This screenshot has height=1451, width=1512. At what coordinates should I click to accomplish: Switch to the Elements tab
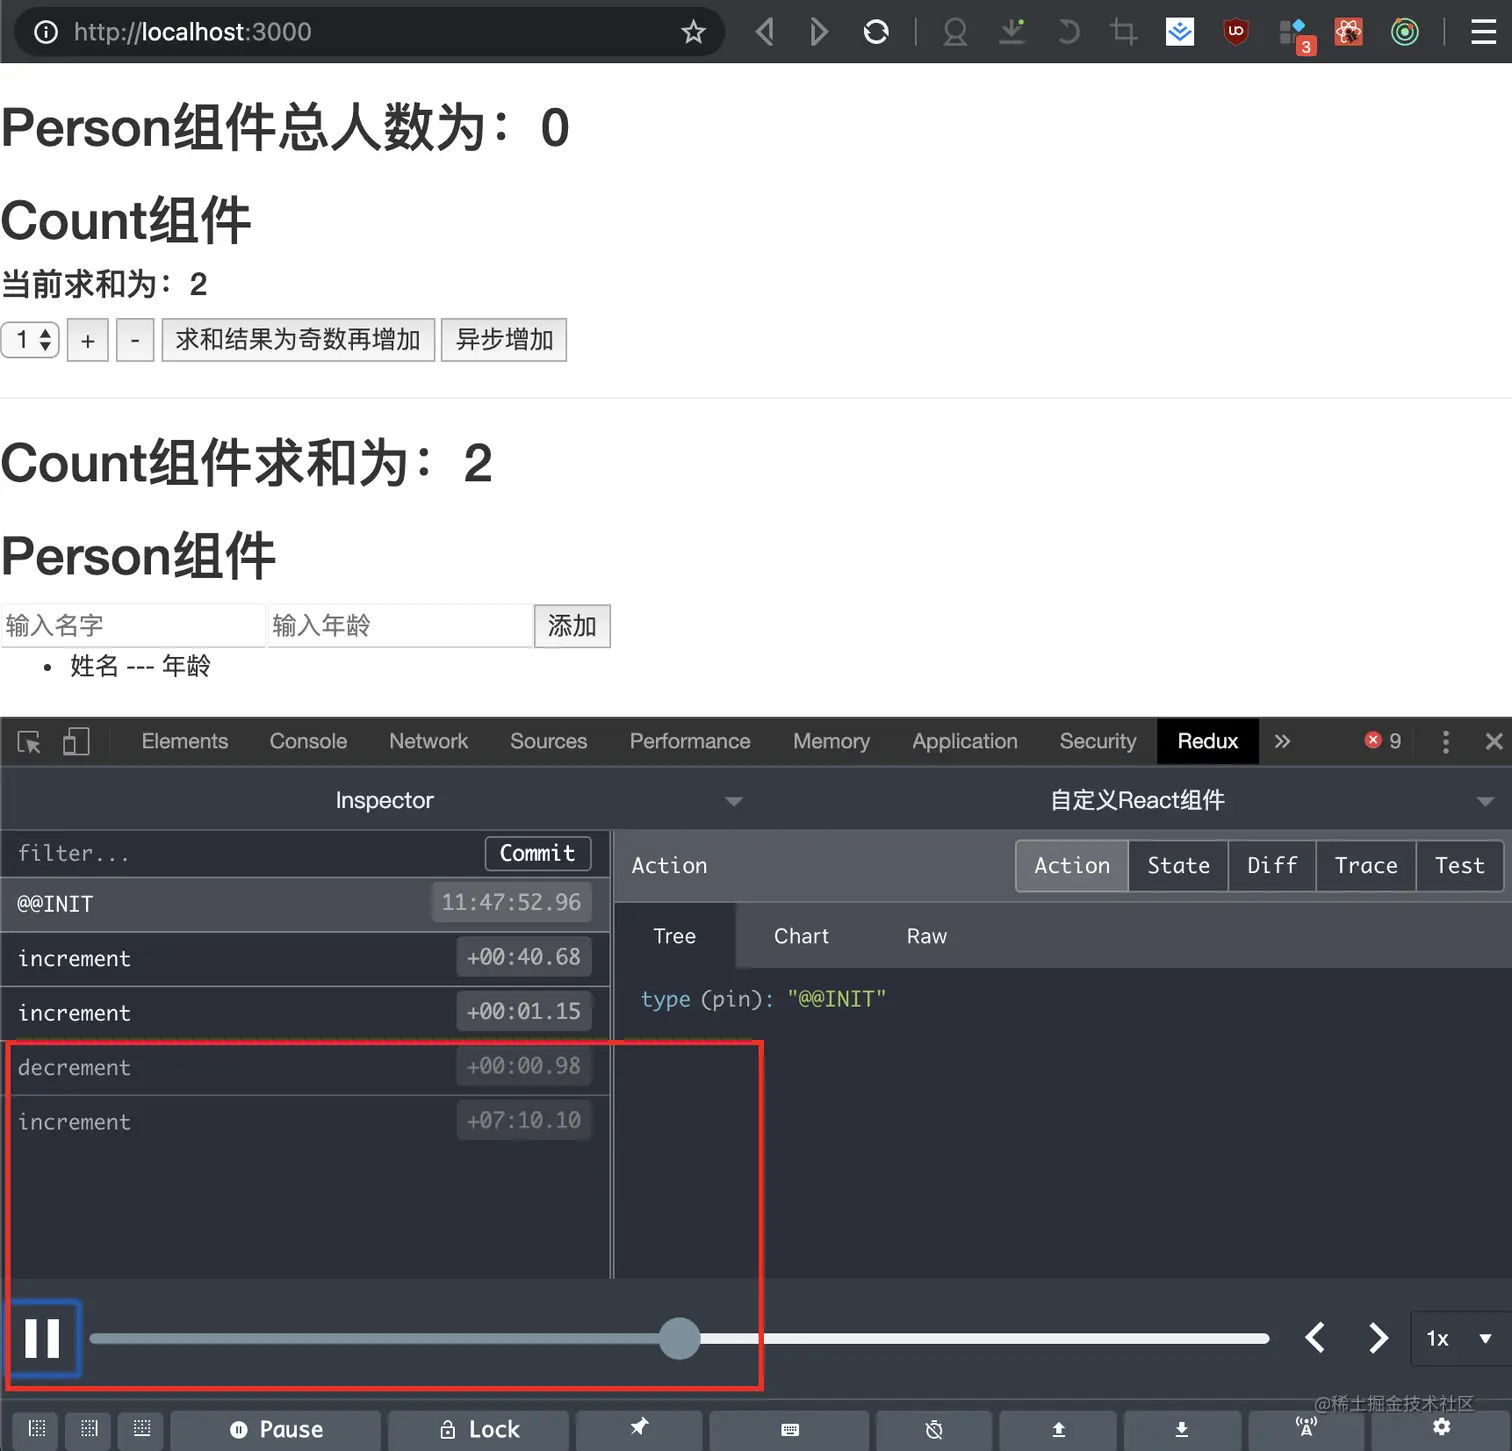pyautogui.click(x=185, y=741)
